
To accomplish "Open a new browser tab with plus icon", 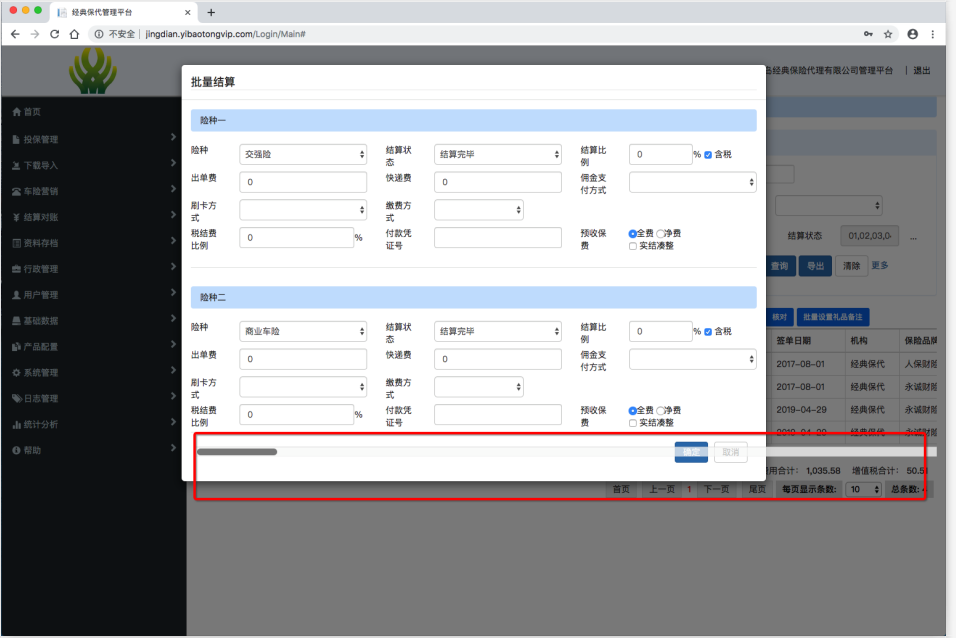I will click(x=211, y=12).
